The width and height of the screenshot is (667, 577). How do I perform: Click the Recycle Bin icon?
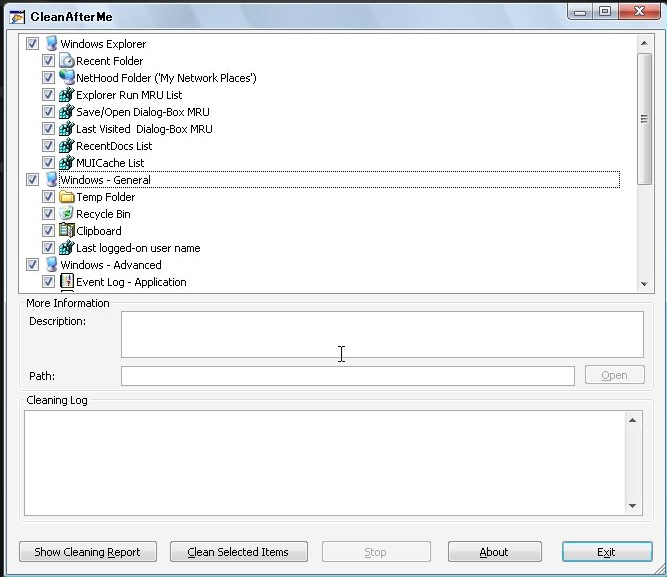(x=67, y=214)
